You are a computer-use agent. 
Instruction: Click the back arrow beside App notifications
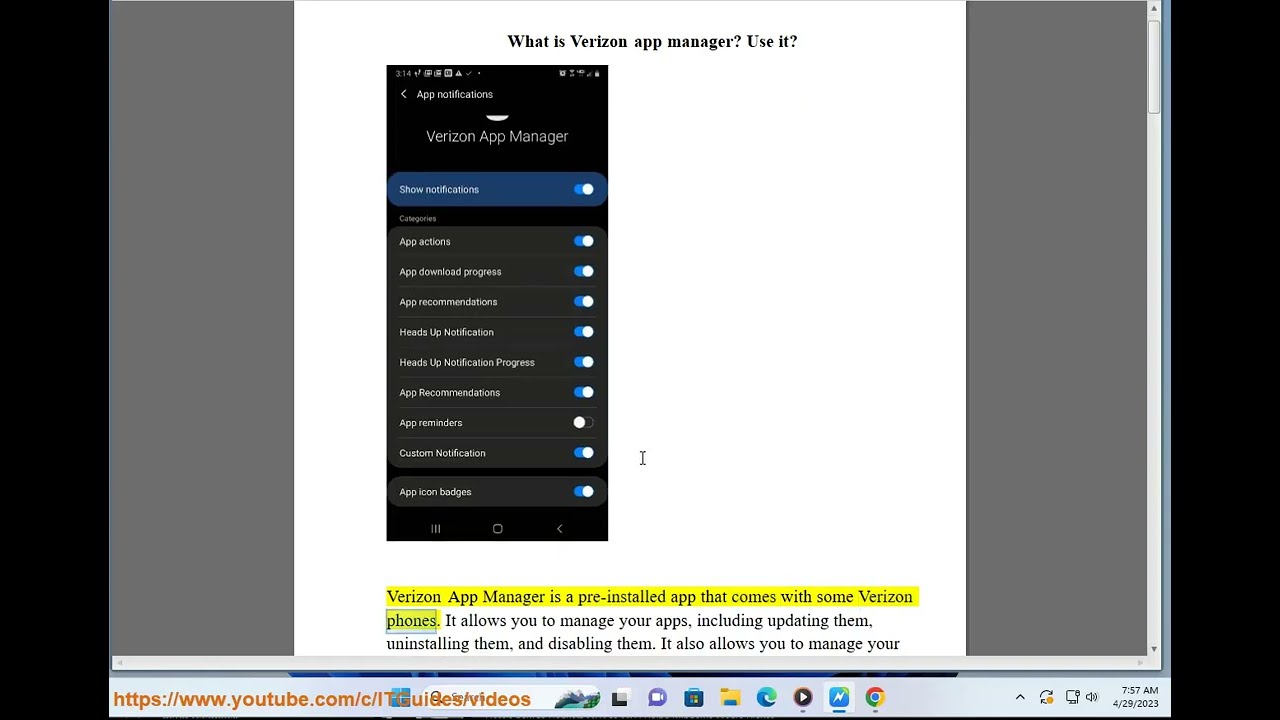click(404, 94)
